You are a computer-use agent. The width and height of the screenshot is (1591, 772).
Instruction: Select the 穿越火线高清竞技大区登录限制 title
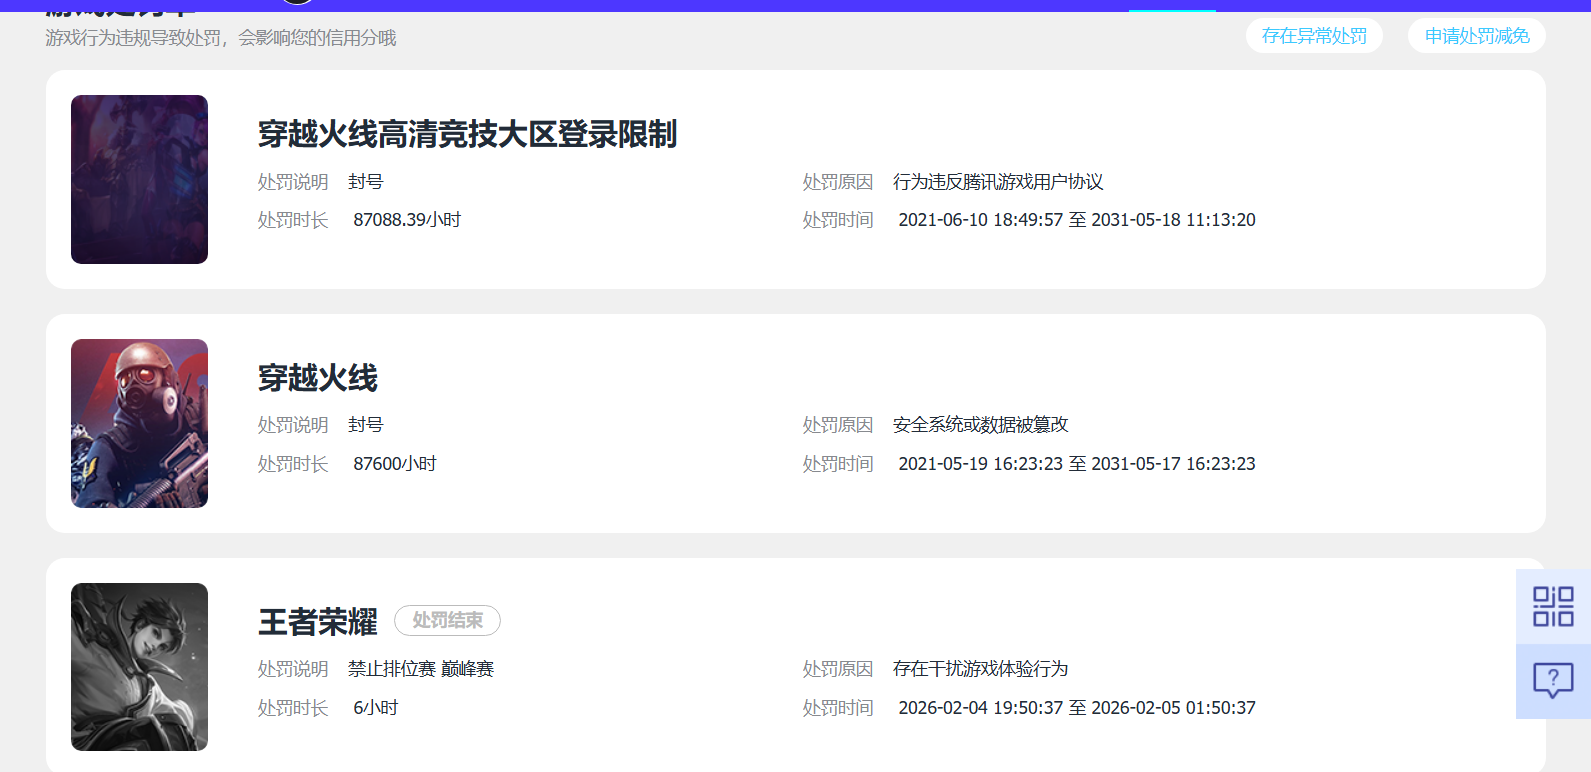[x=467, y=134]
